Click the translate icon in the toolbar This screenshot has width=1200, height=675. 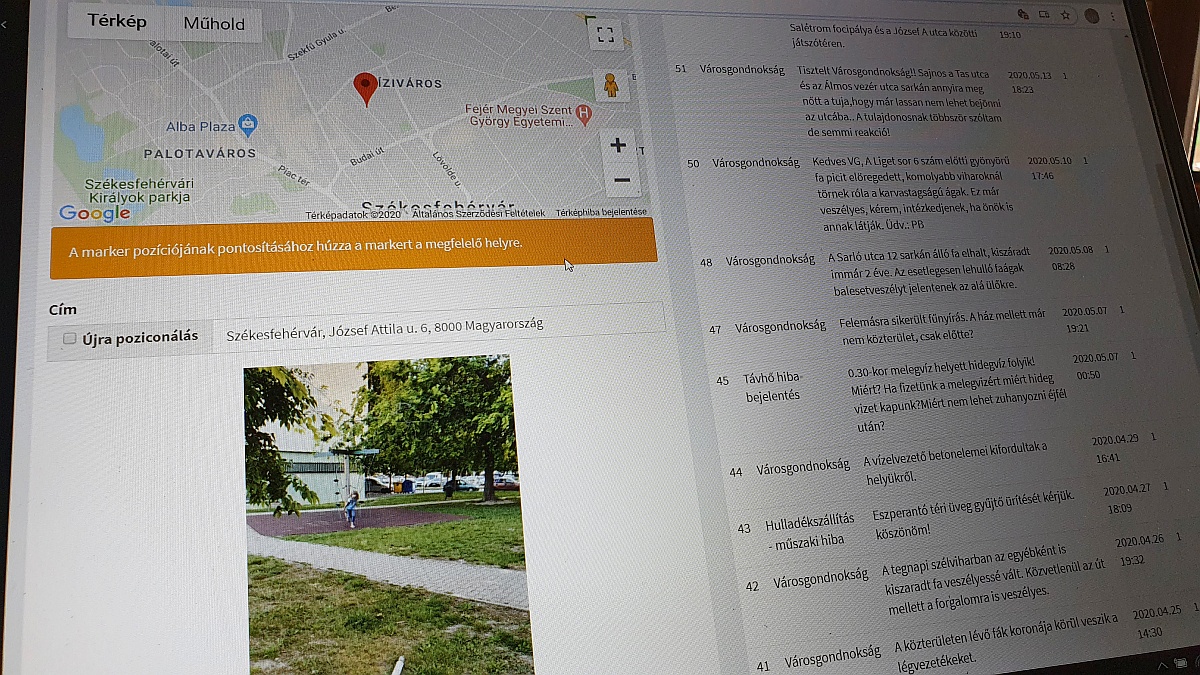tap(1023, 14)
